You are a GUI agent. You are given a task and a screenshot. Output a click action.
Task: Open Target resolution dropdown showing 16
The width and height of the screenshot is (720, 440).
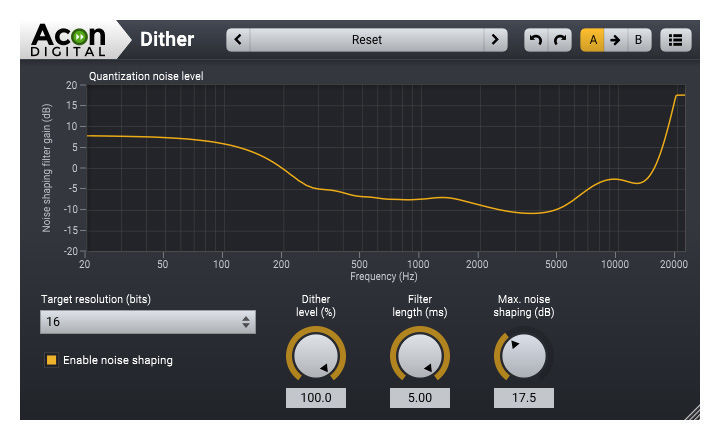pyautogui.click(x=148, y=322)
